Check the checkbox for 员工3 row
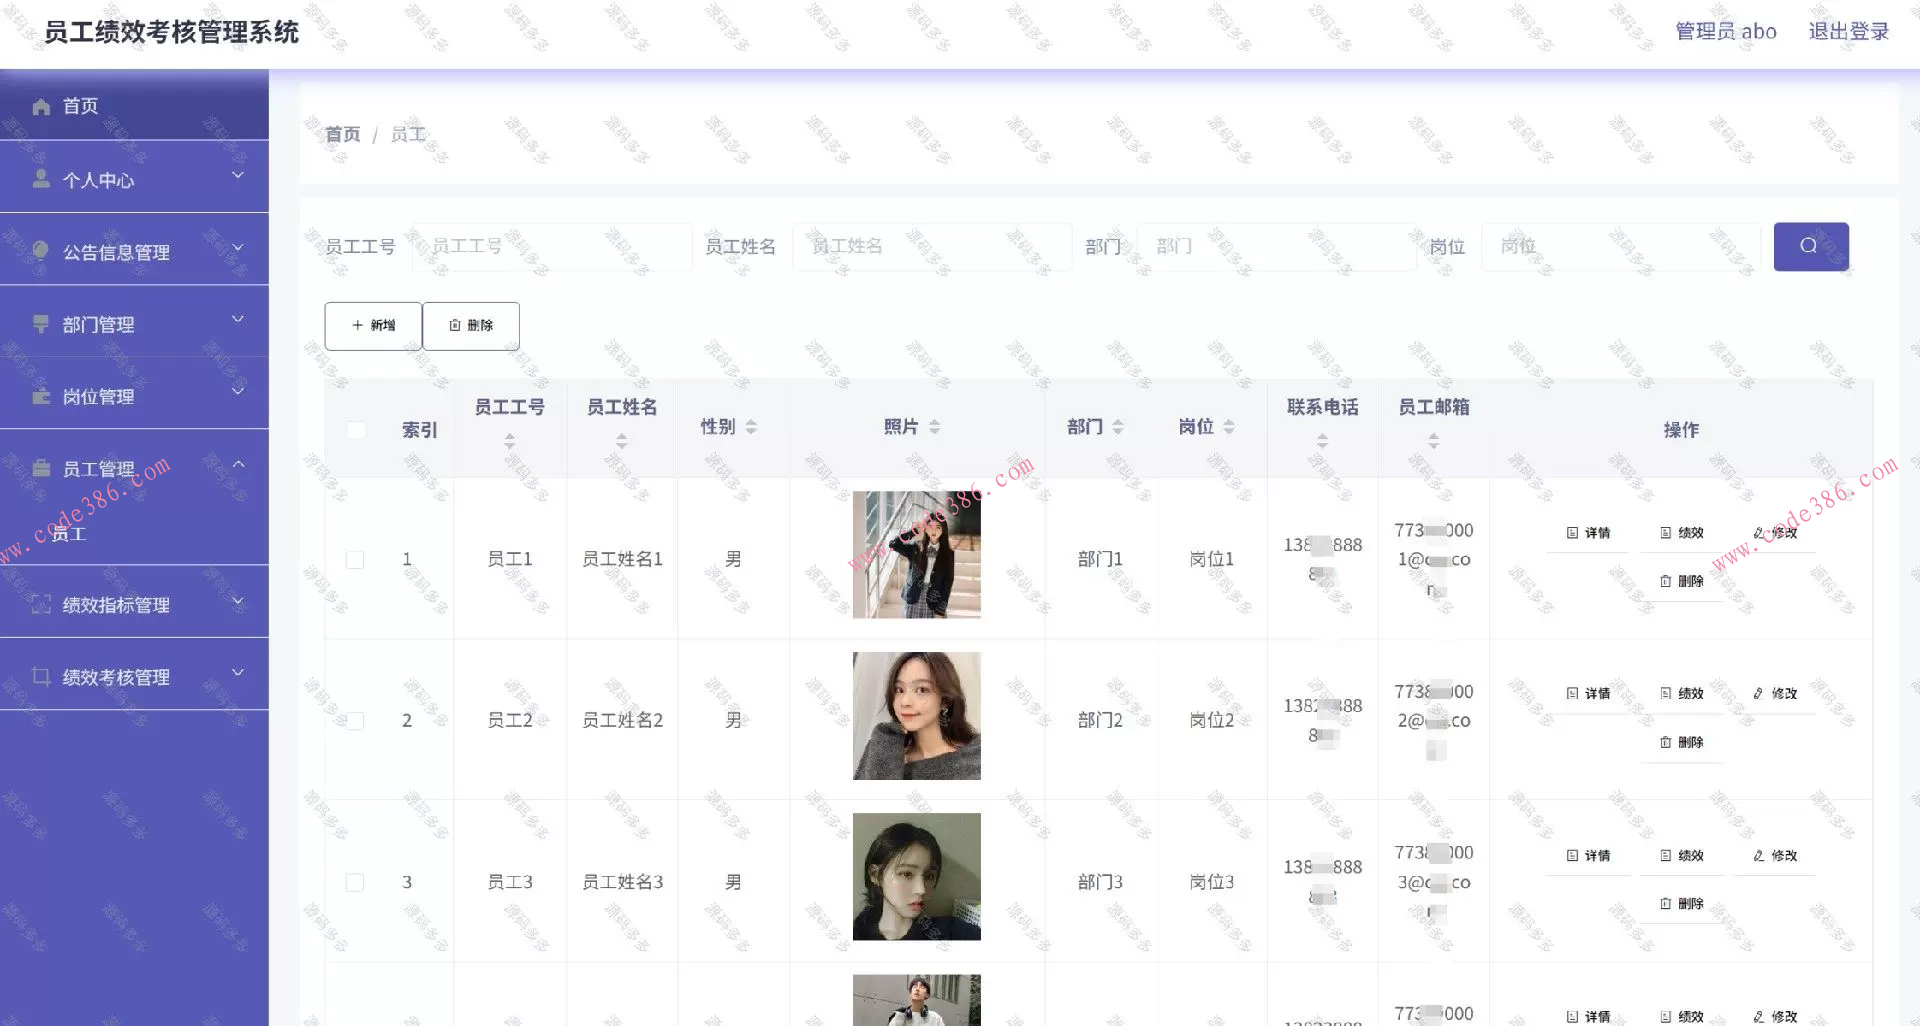Screen dimensions: 1920x1026 pos(356,882)
